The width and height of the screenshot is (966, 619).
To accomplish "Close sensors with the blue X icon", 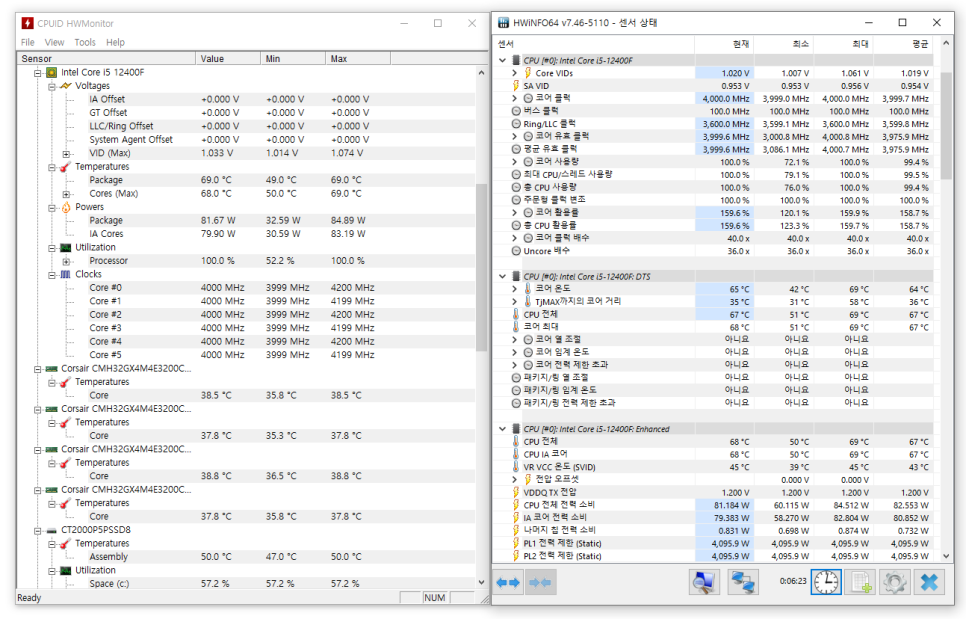I will (x=929, y=582).
